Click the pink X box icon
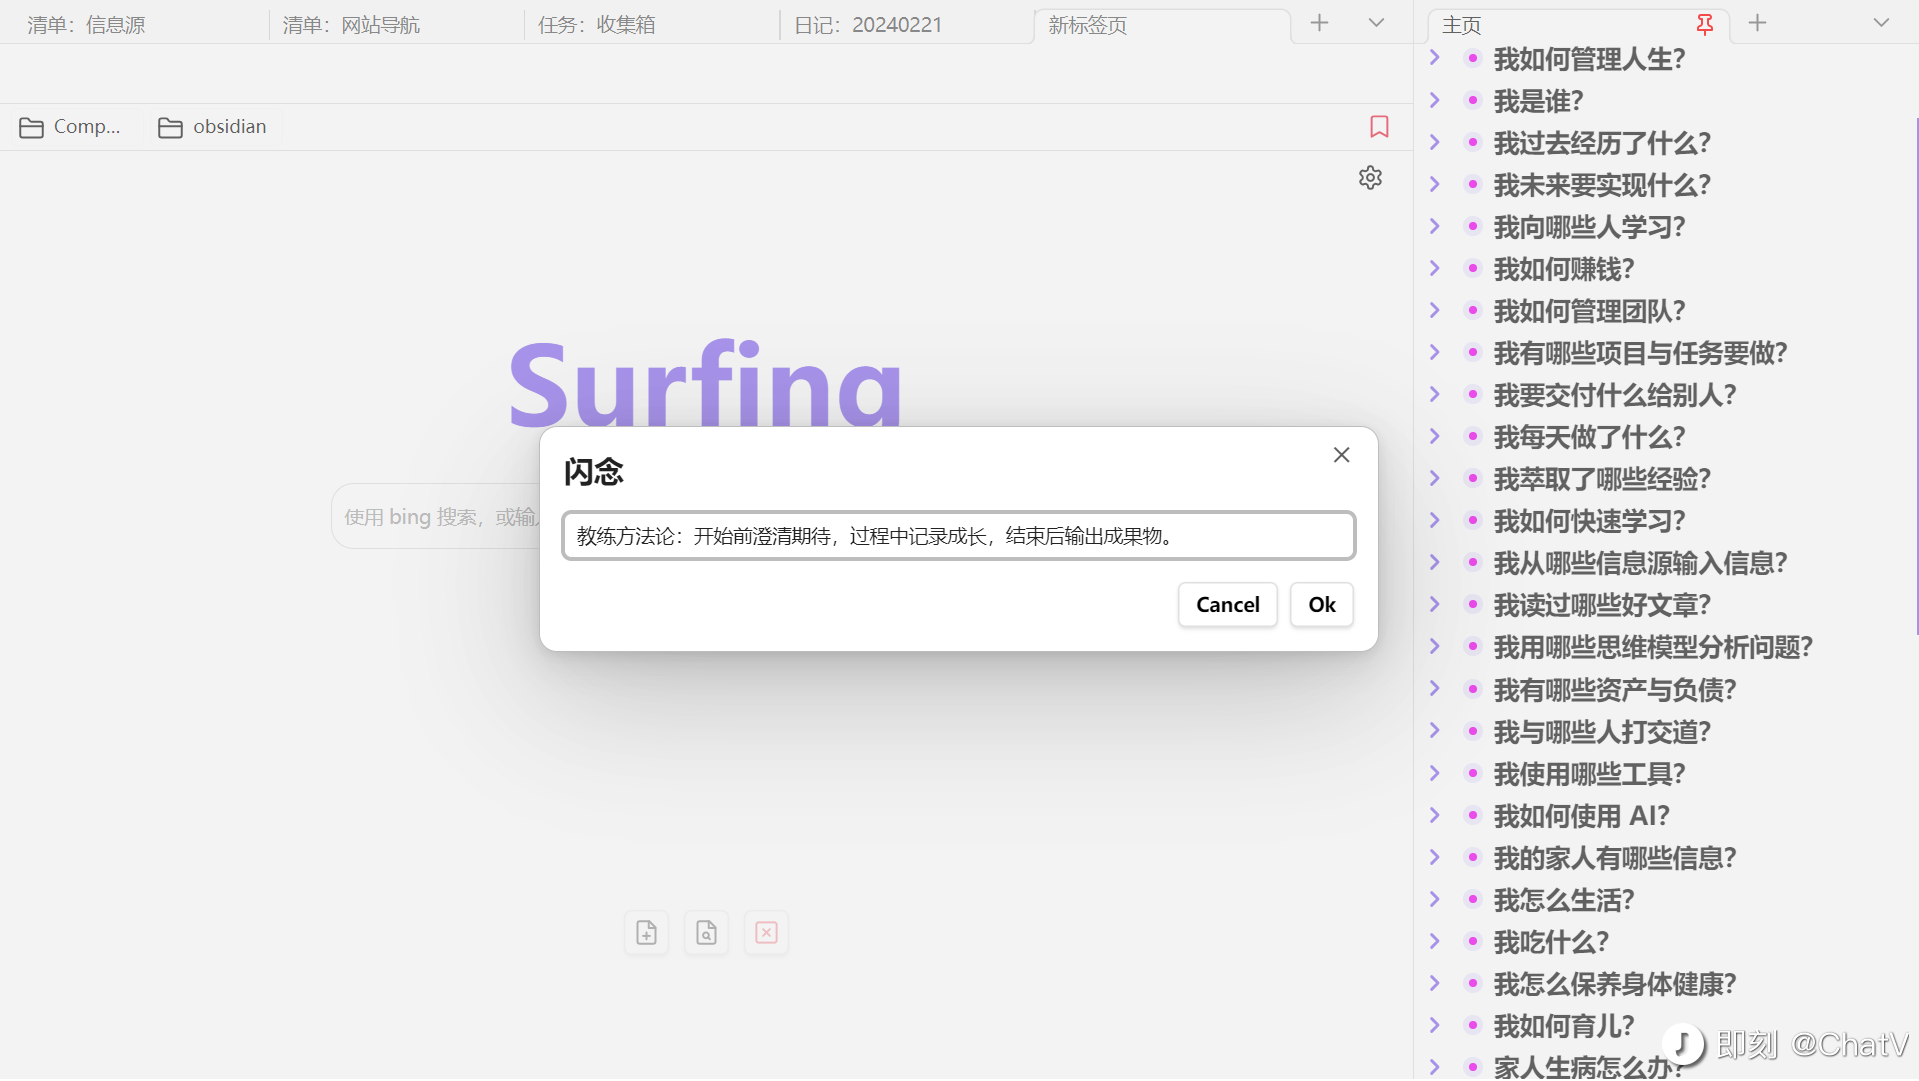 pos(766,933)
